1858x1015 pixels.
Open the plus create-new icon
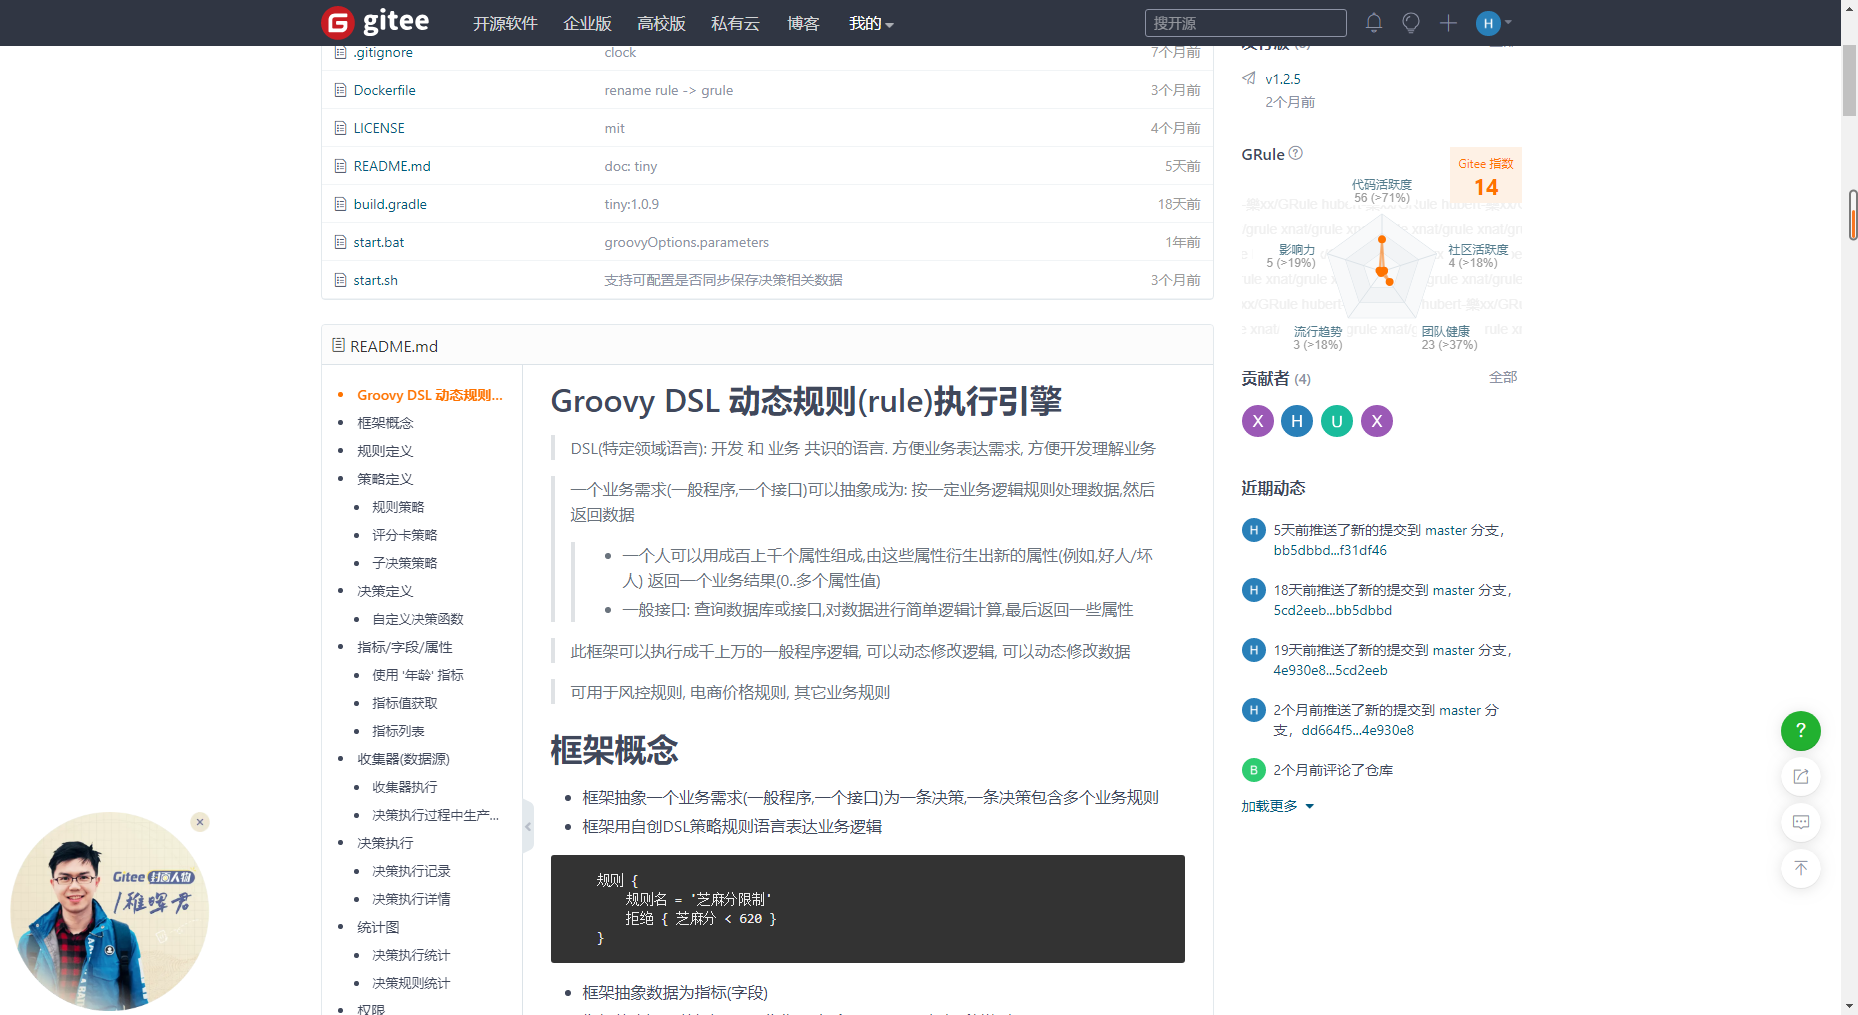coord(1448,22)
